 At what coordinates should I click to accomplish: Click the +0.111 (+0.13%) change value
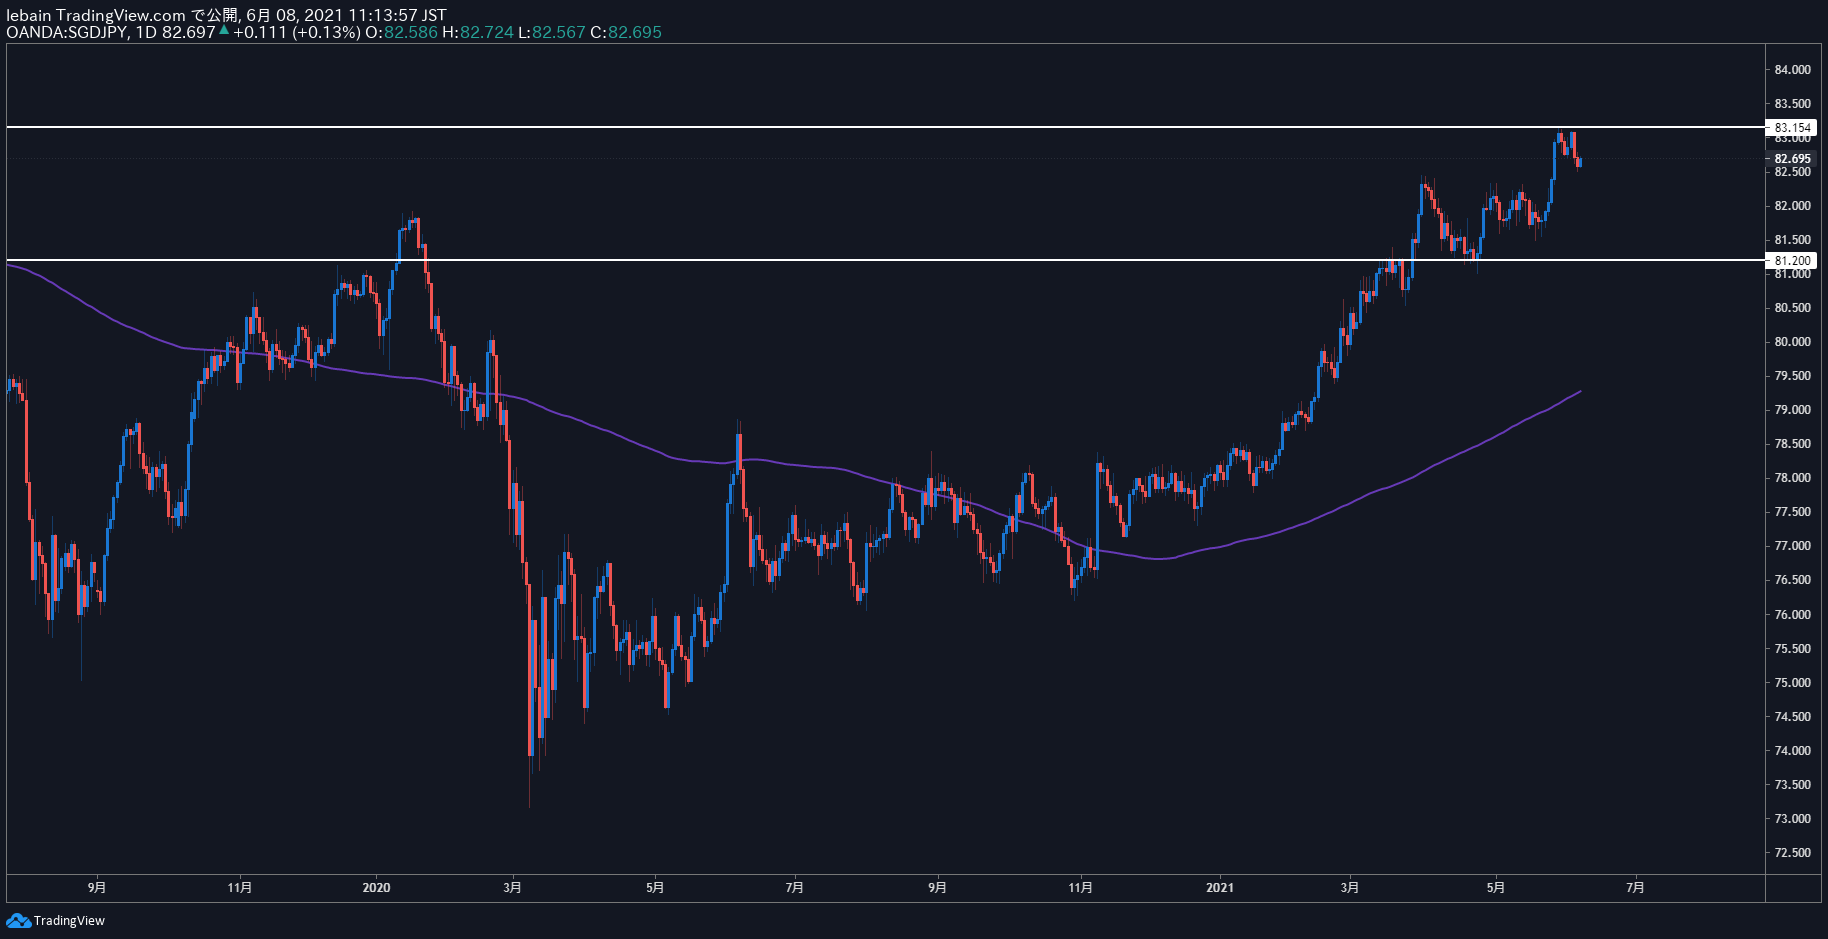click(x=296, y=32)
